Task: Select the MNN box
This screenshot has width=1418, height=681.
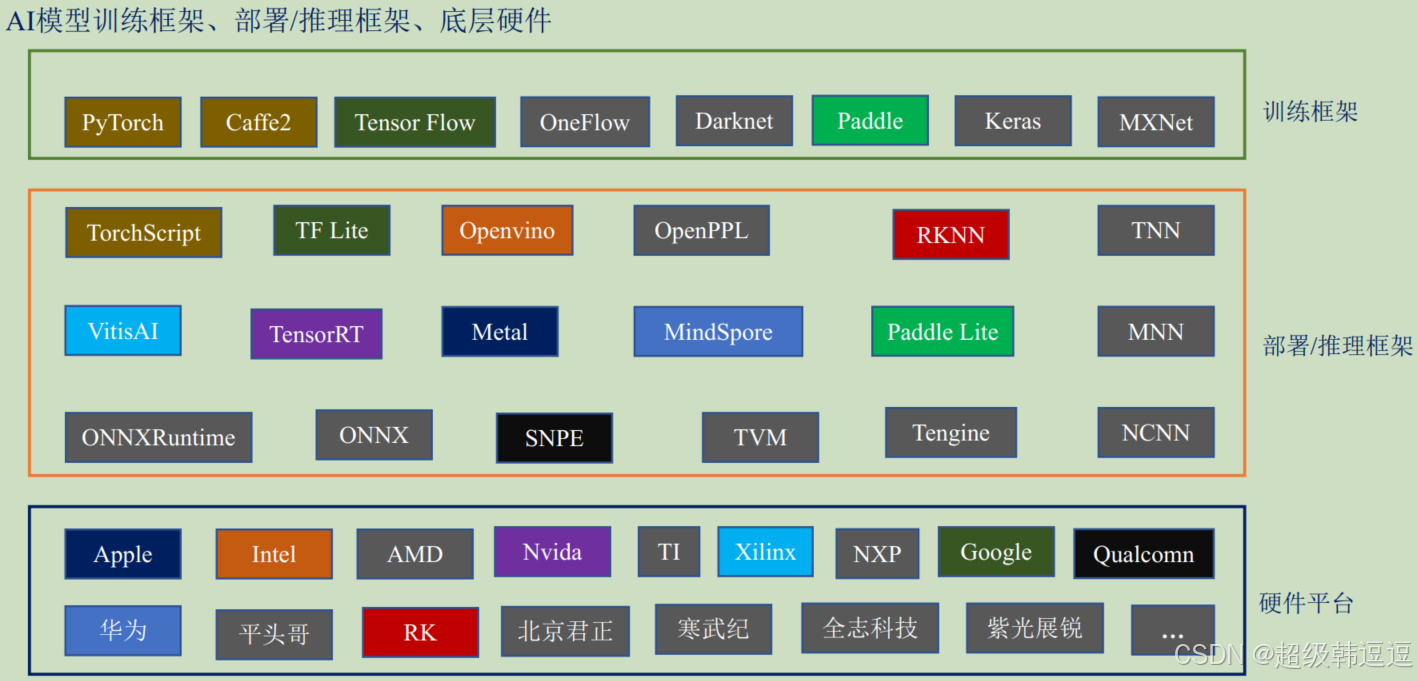Action: click(1156, 331)
